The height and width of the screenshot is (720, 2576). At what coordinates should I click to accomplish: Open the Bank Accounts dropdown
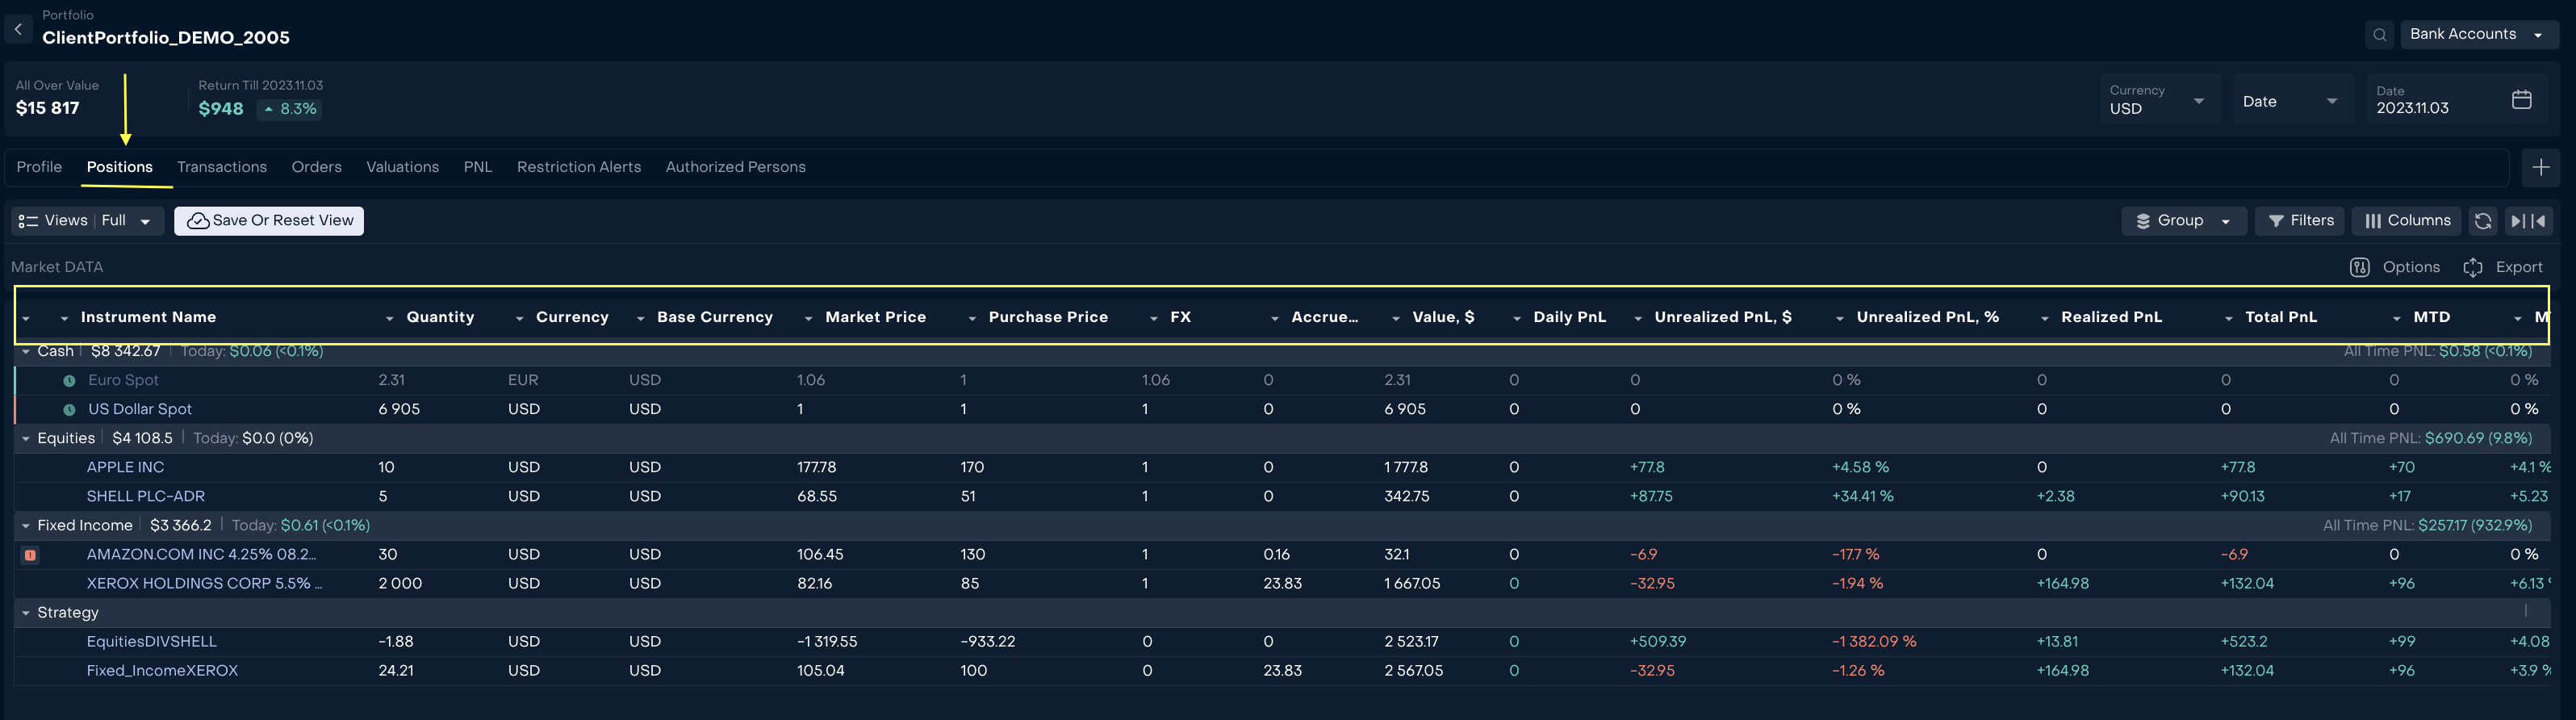click(x=2475, y=34)
